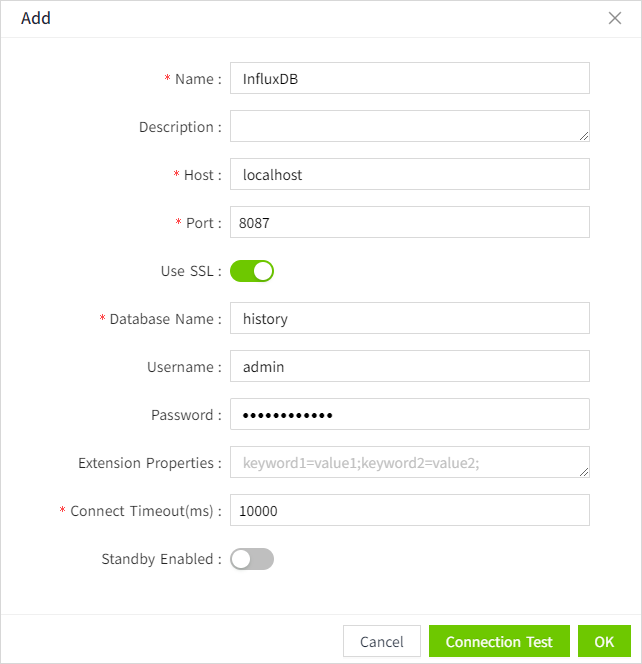Screen dimensions: 642x664
Task: Click the Name input field containing InfluxDB
Action: click(409, 78)
